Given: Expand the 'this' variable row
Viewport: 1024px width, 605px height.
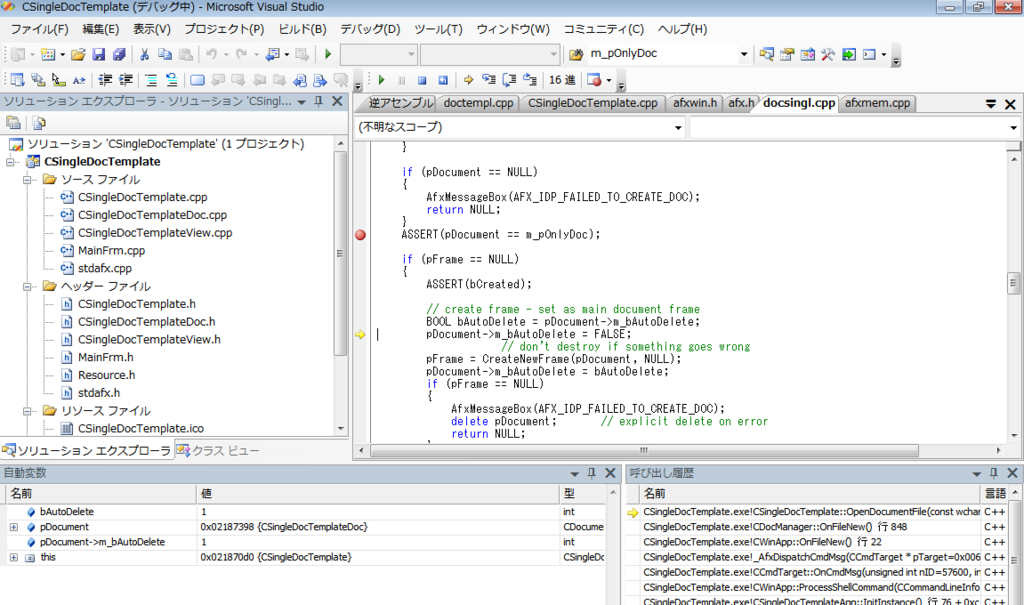Looking at the screenshot, I should click(x=14, y=557).
